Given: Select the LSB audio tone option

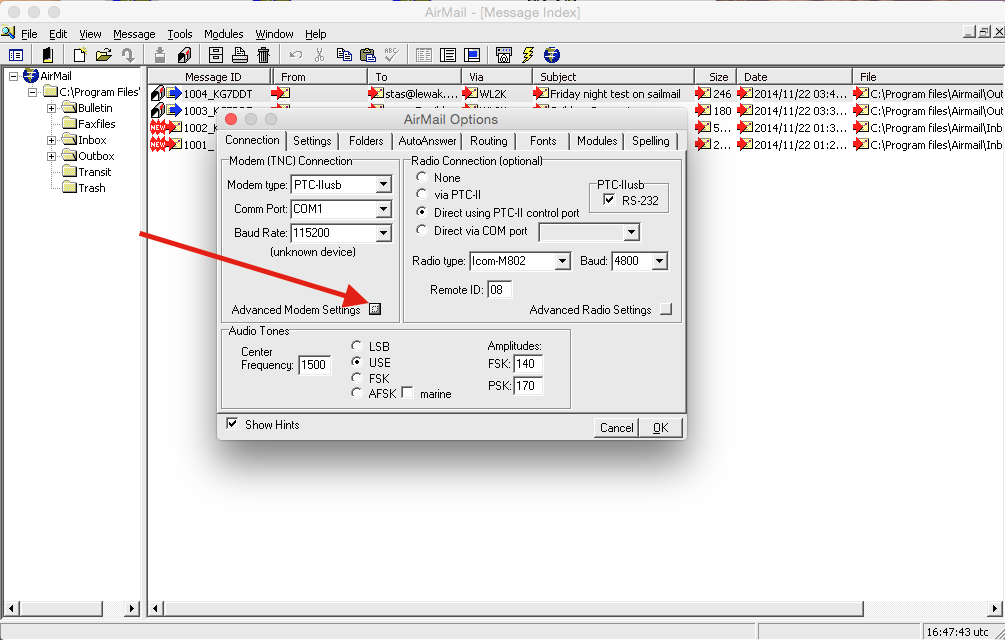Looking at the screenshot, I should (x=357, y=345).
